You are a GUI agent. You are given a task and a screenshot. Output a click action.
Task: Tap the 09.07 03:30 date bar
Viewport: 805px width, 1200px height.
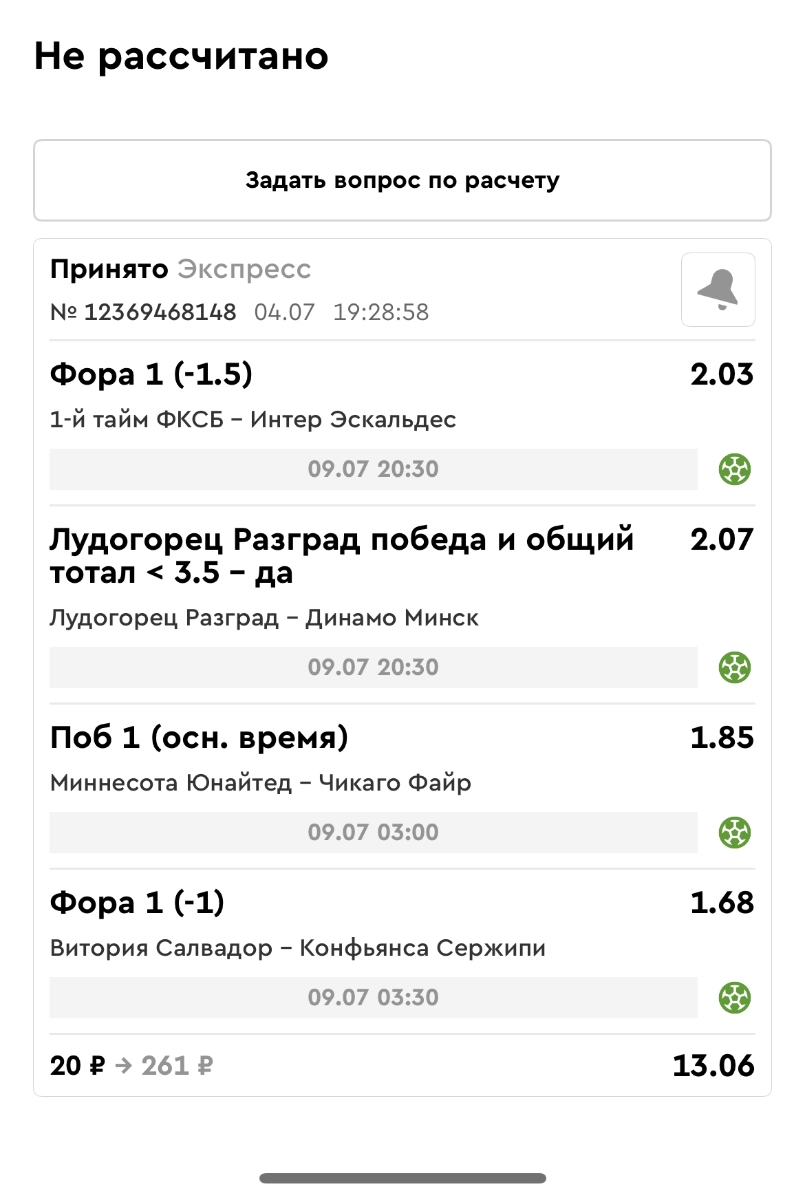click(x=373, y=997)
